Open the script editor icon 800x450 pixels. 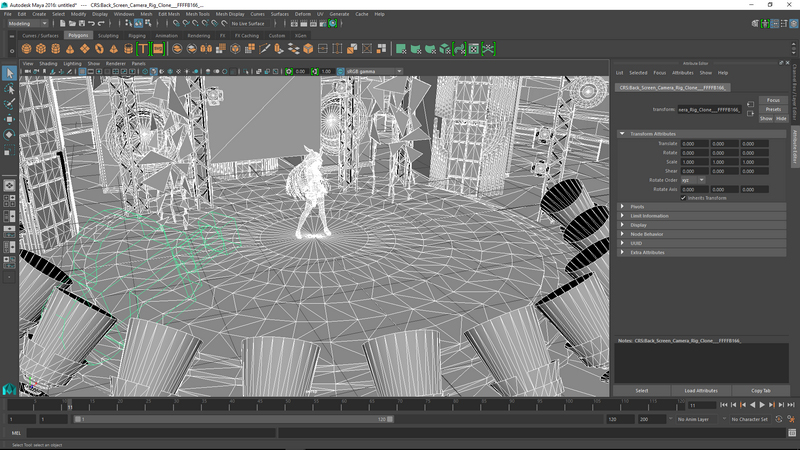[x=792, y=433]
